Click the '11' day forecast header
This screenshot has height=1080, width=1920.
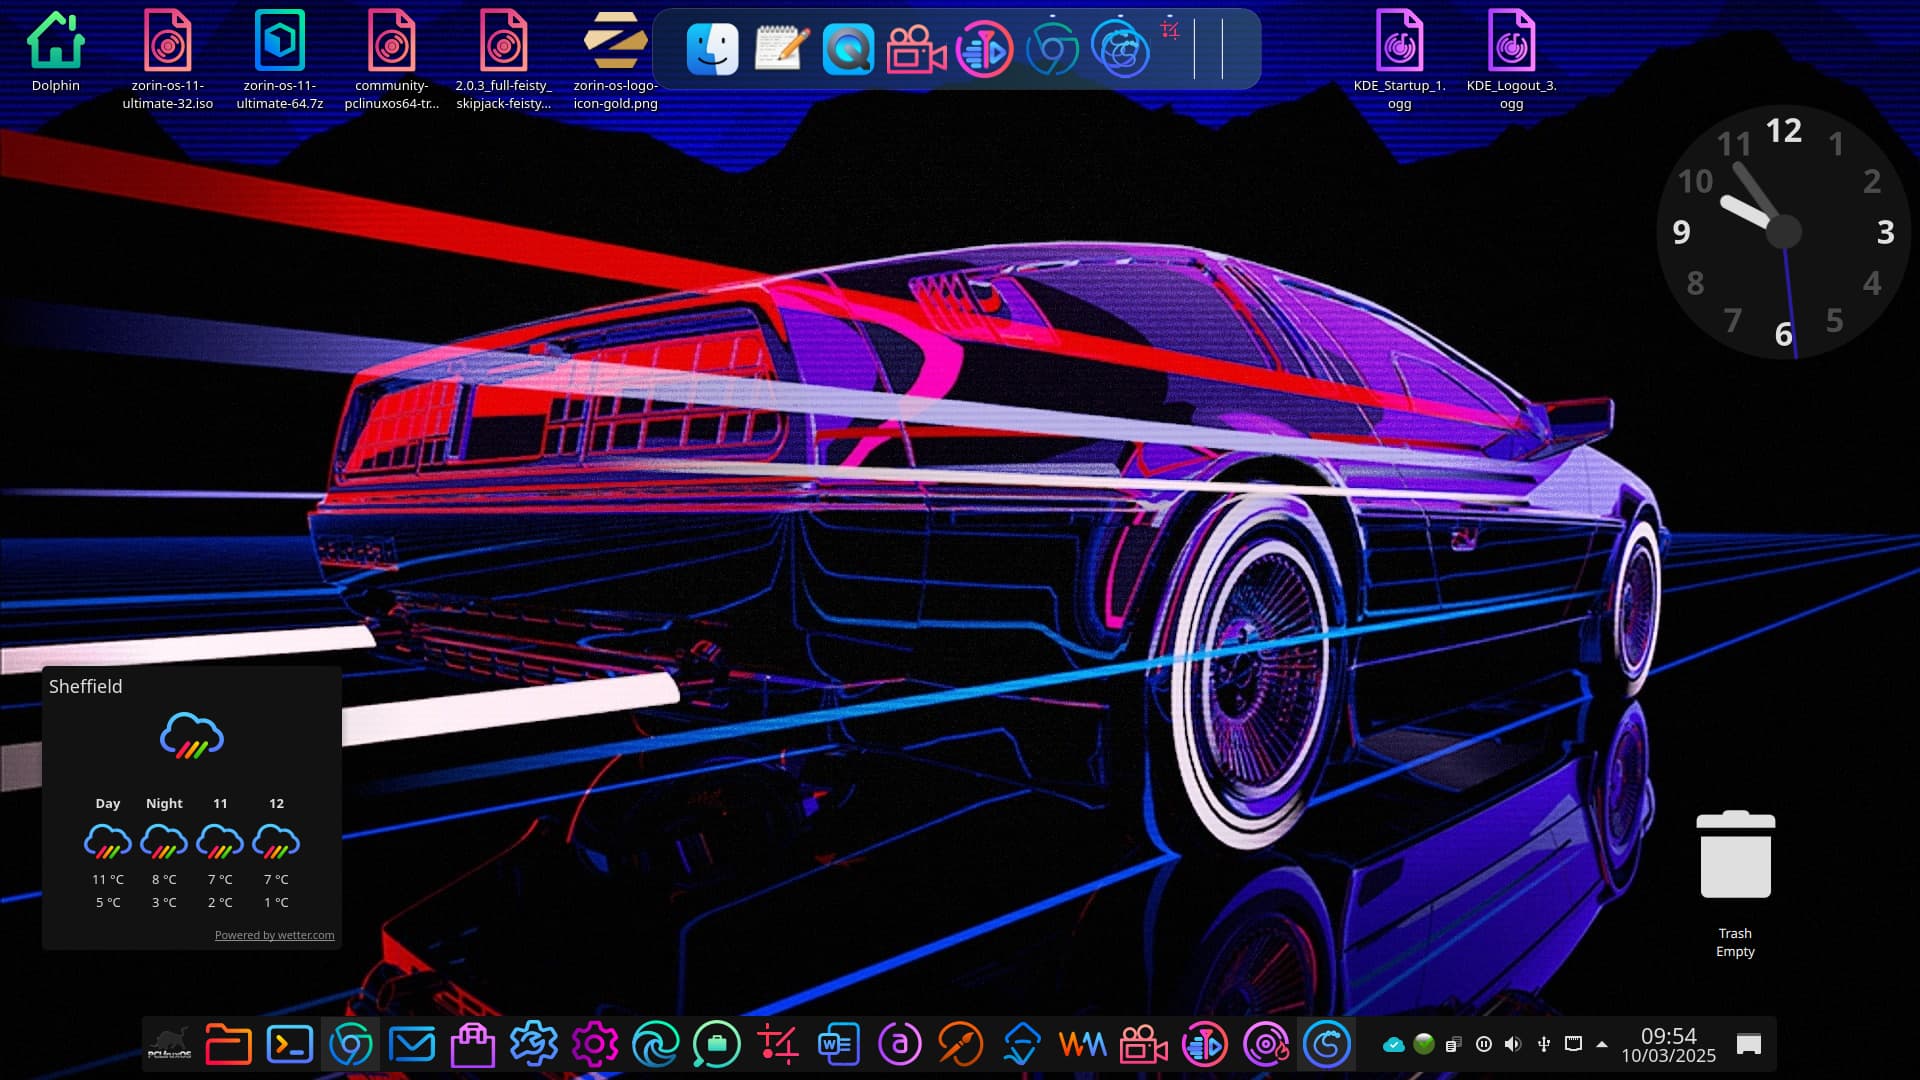point(220,803)
